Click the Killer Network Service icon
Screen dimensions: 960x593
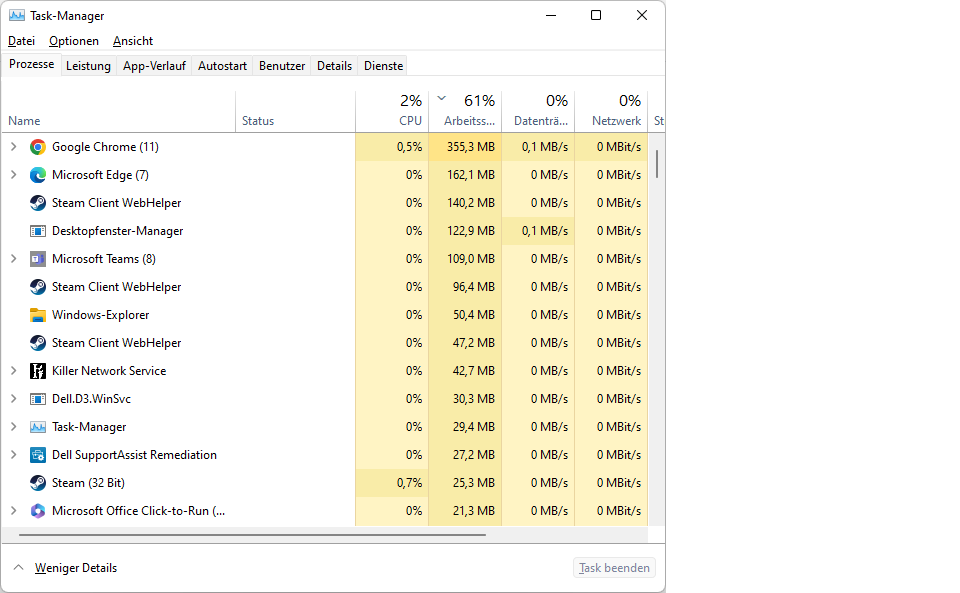tap(38, 371)
